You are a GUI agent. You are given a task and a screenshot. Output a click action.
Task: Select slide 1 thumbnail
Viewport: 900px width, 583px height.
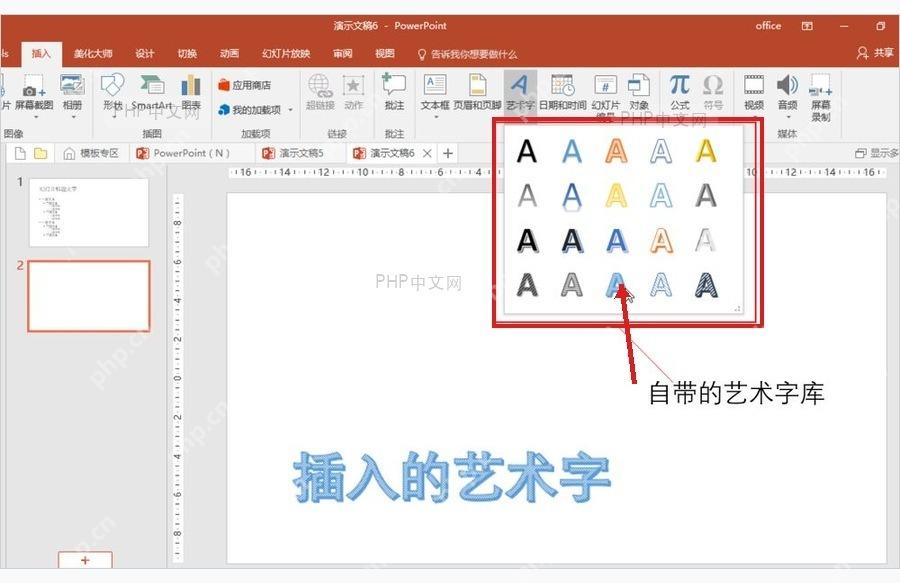pos(89,212)
